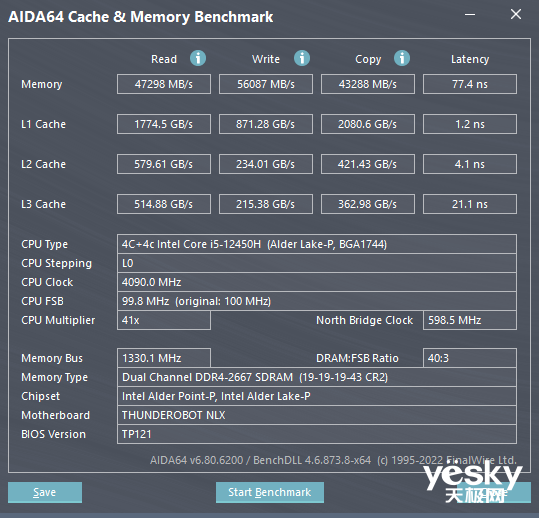The image size is (539, 518).
Task: Click the window title AIDA64 Cache & Memory Benchmark
Action: pyautogui.click(x=141, y=17)
